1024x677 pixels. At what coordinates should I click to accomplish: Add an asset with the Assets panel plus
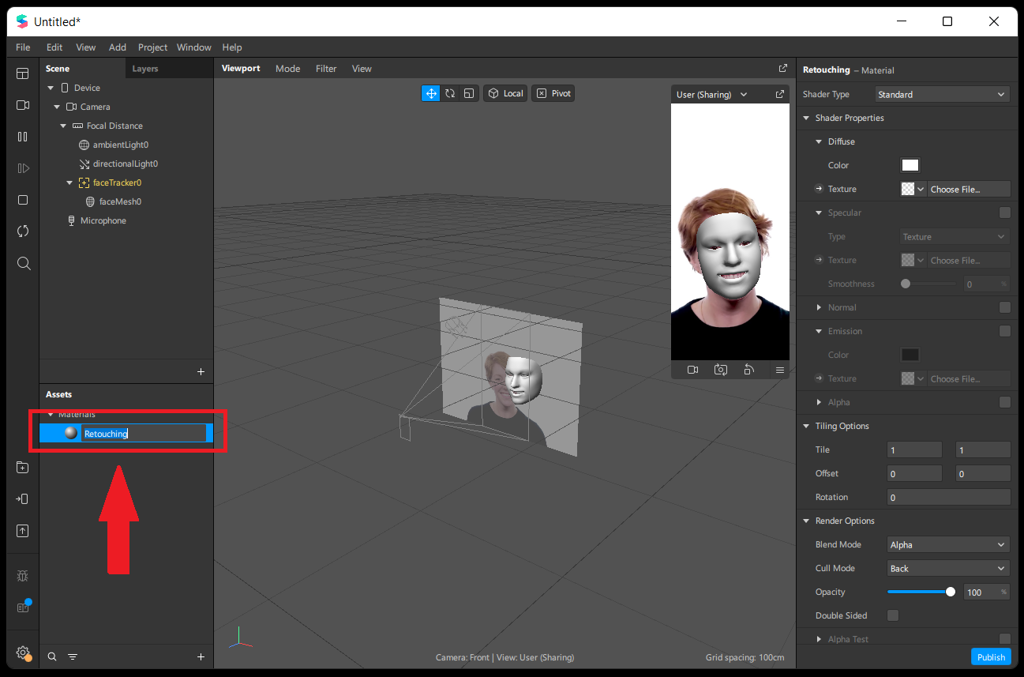200,657
